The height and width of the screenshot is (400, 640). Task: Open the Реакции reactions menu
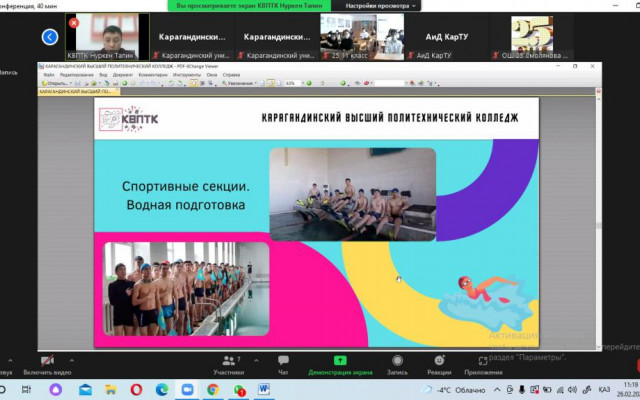[x=439, y=365]
